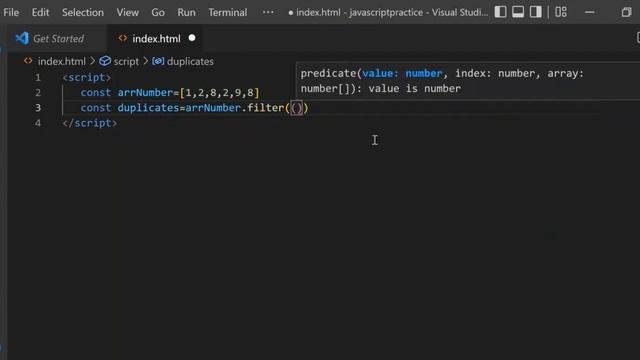Image resolution: width=640 pixels, height=360 pixels.
Task: Toggle the bottom panel layout icon
Action: [518, 12]
